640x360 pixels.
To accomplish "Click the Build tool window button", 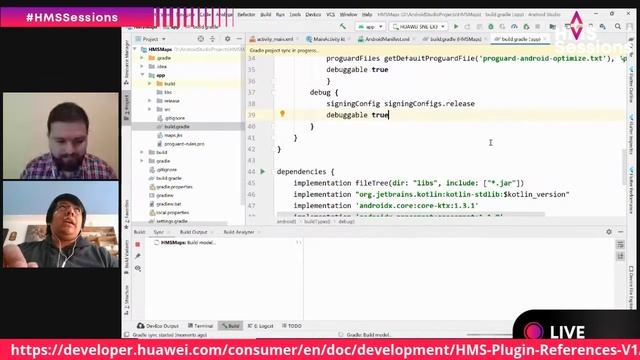I will pos(231,326).
